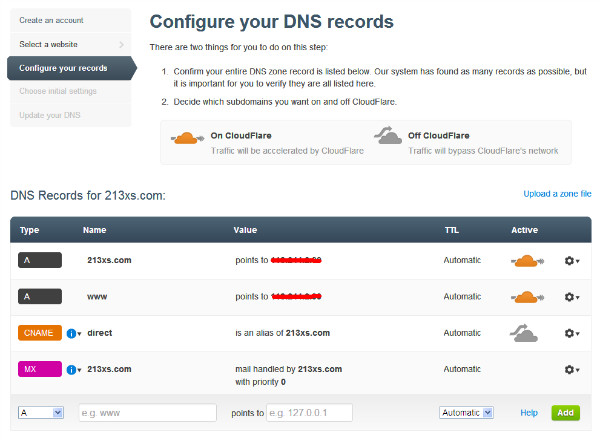Click Automatic TTL in the direct row

point(462,333)
